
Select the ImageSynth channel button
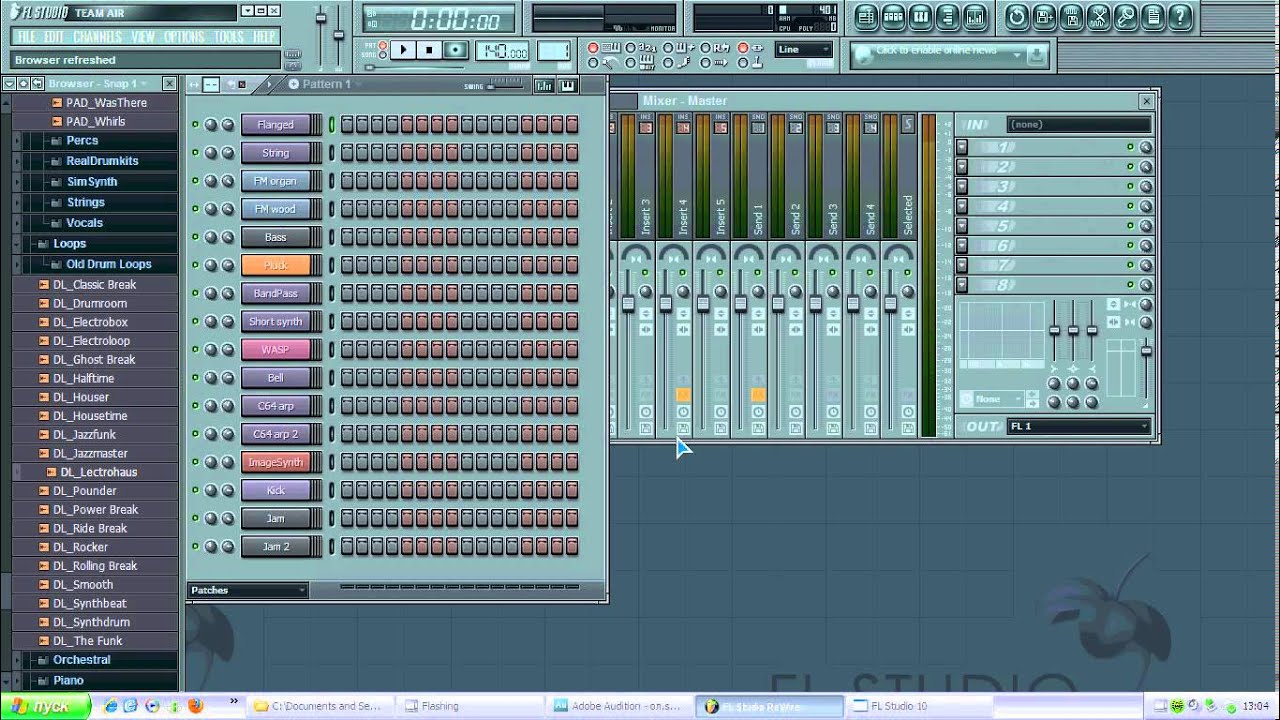coord(275,462)
